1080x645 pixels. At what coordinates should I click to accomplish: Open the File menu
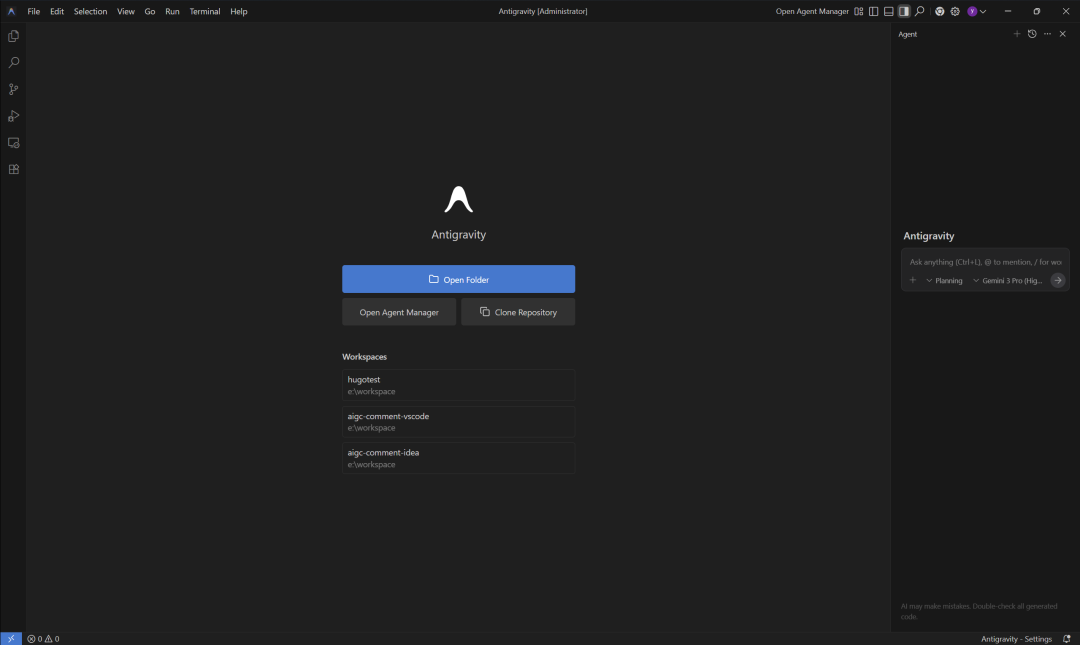pos(33,11)
